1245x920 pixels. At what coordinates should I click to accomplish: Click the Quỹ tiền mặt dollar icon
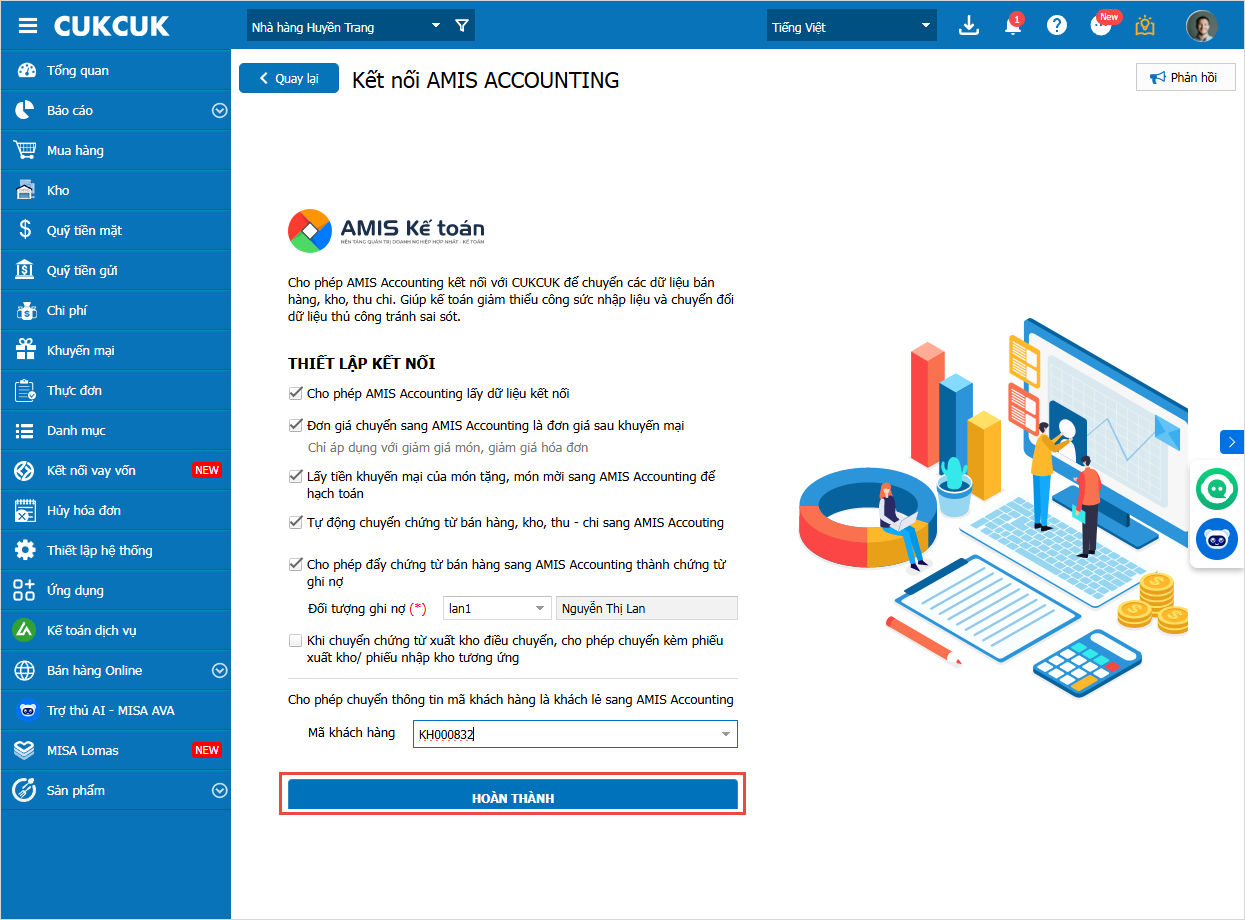click(25, 230)
